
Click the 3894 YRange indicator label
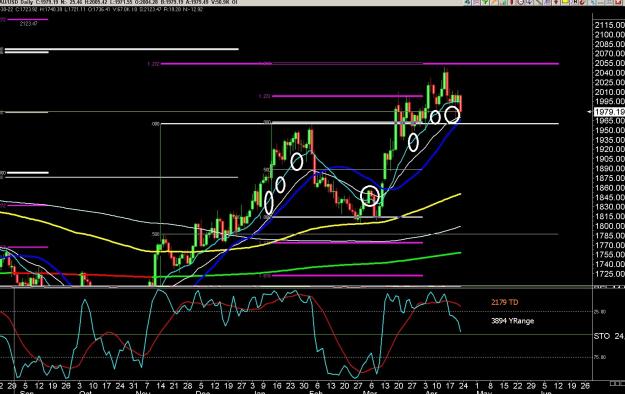coord(513,321)
